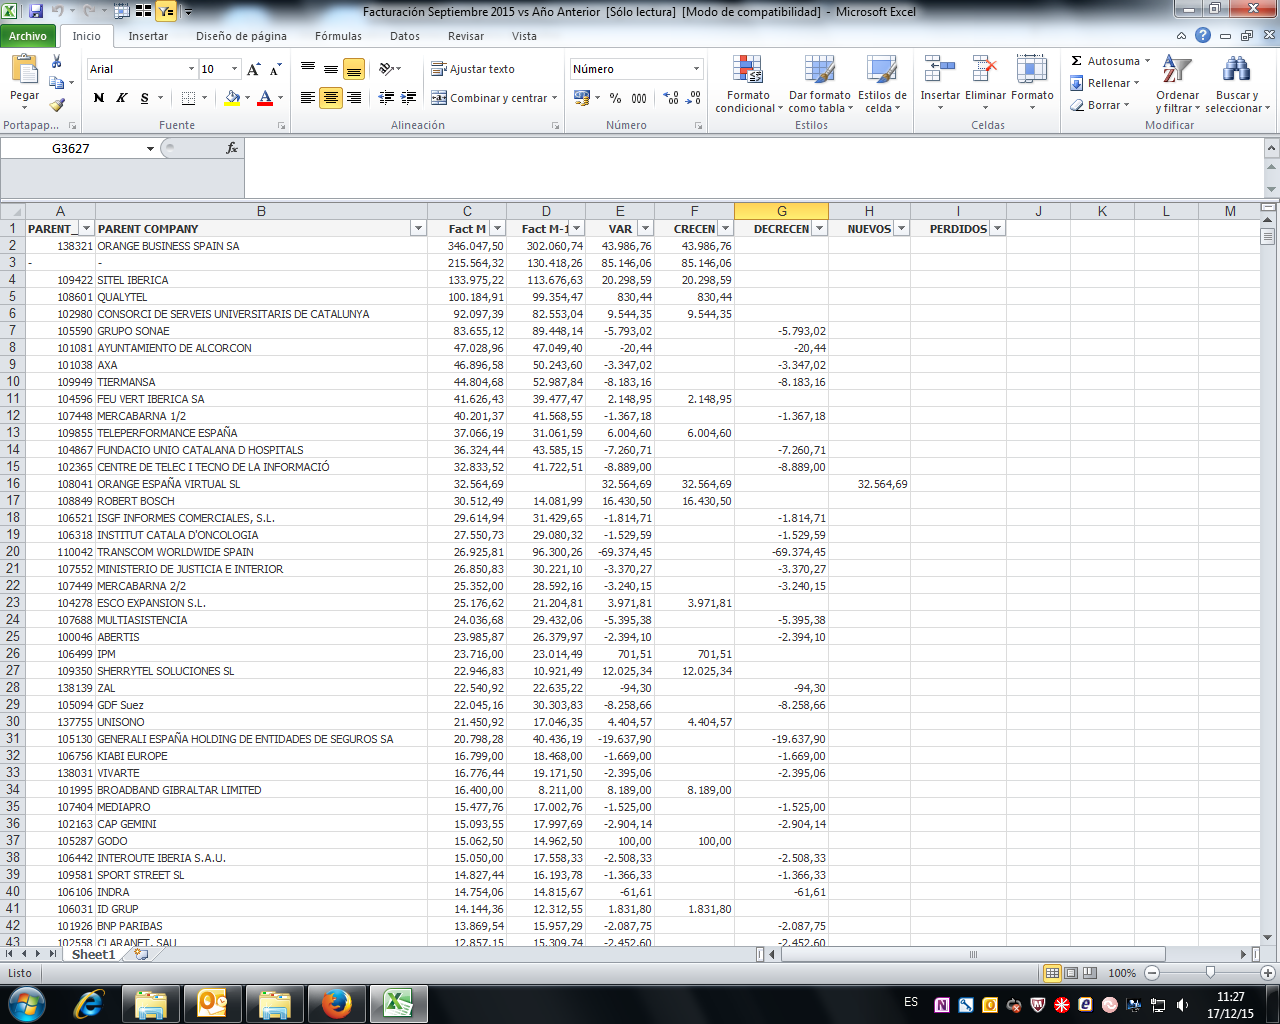This screenshot has height=1024, width=1280.
Task: Click the fill color bucket icon
Action: click(232, 98)
